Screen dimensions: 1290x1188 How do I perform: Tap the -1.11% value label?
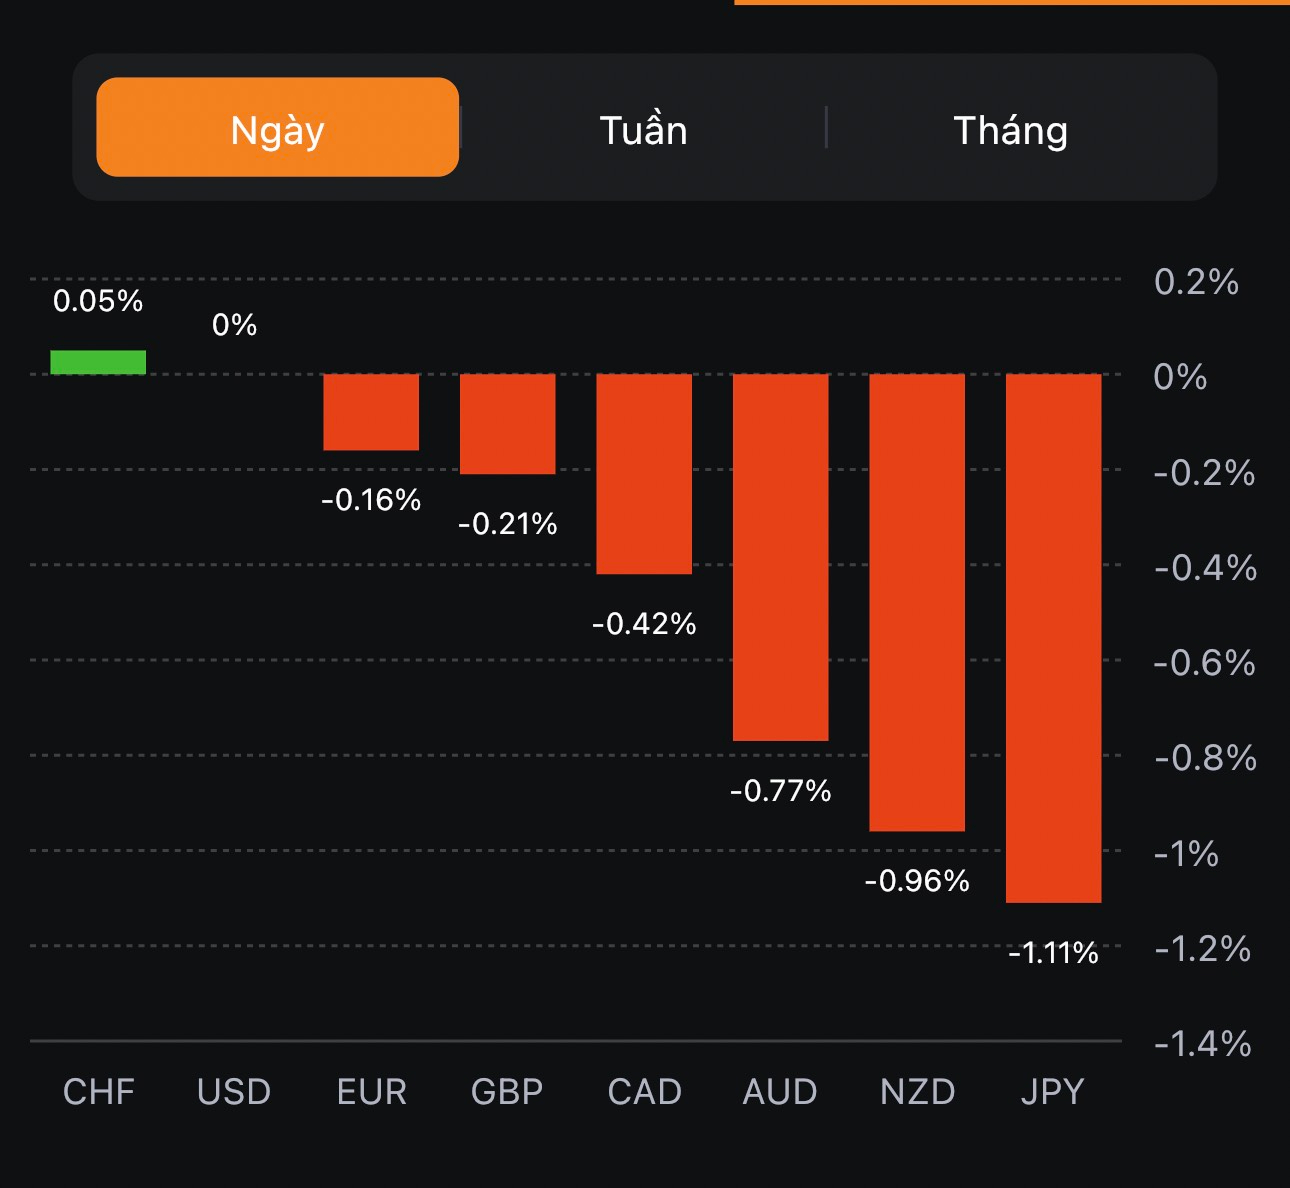click(1053, 953)
